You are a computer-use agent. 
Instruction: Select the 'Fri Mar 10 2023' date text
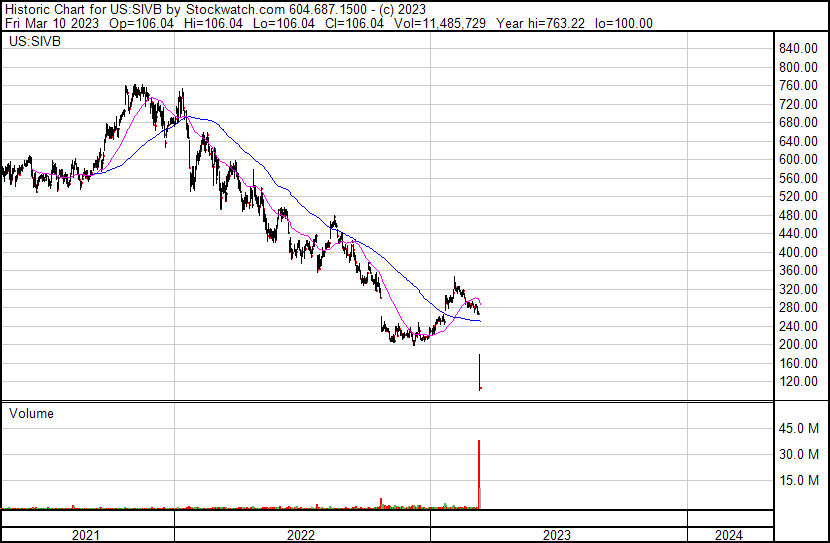[51, 23]
